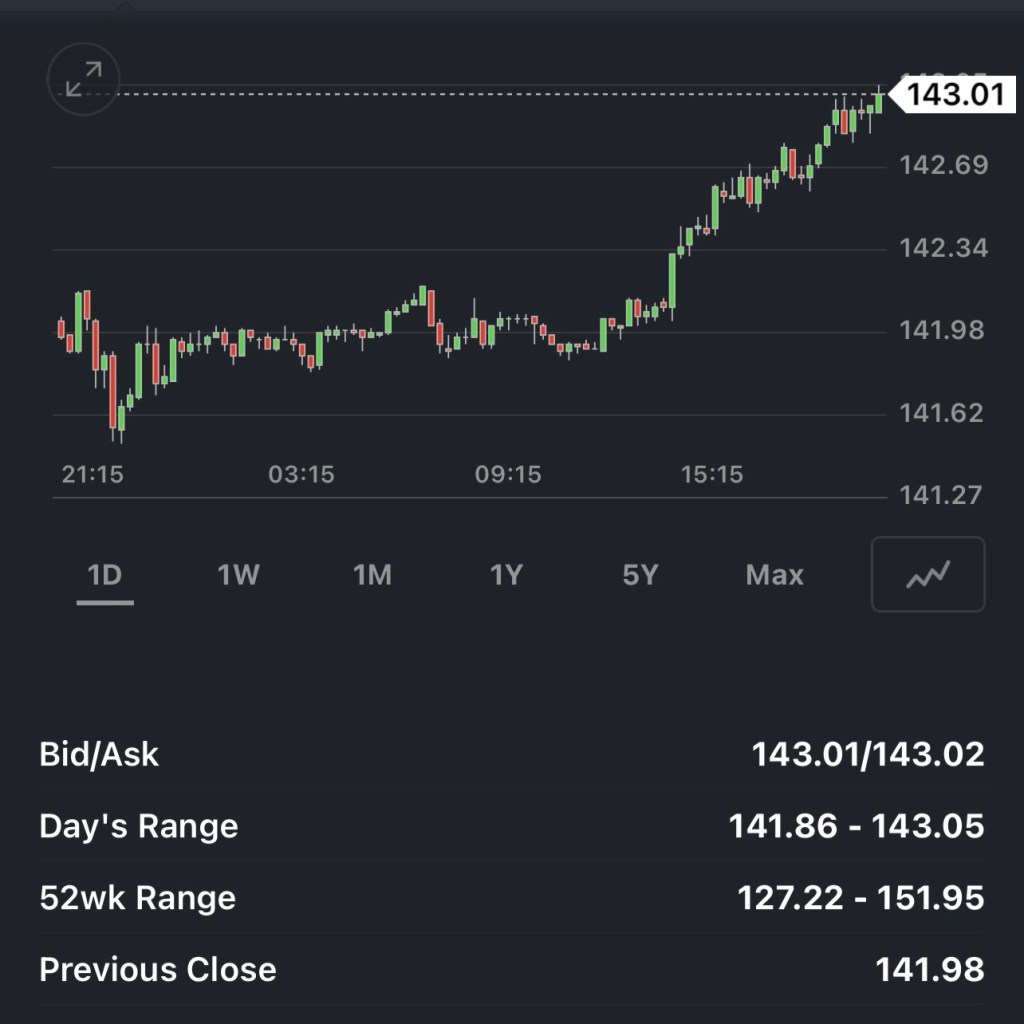The image size is (1024, 1024).
Task: Tap the 141.62 price axis label
Action: [x=941, y=412]
